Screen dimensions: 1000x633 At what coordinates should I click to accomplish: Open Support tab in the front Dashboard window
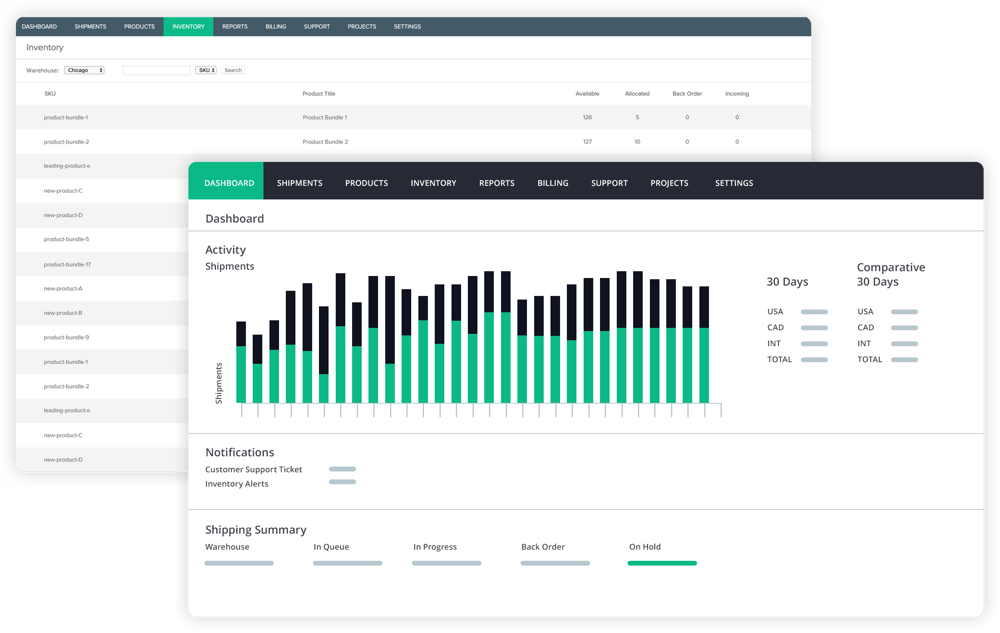point(609,183)
